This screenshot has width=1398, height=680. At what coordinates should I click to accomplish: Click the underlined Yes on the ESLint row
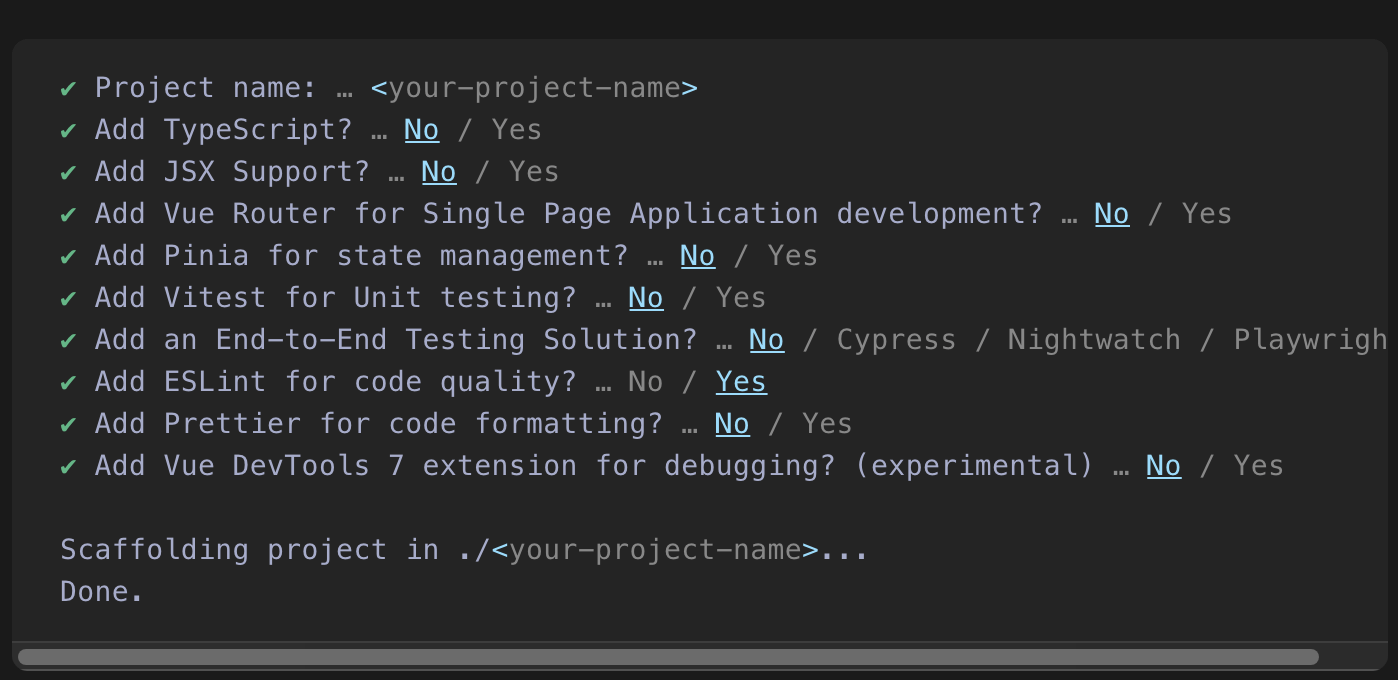coord(741,382)
